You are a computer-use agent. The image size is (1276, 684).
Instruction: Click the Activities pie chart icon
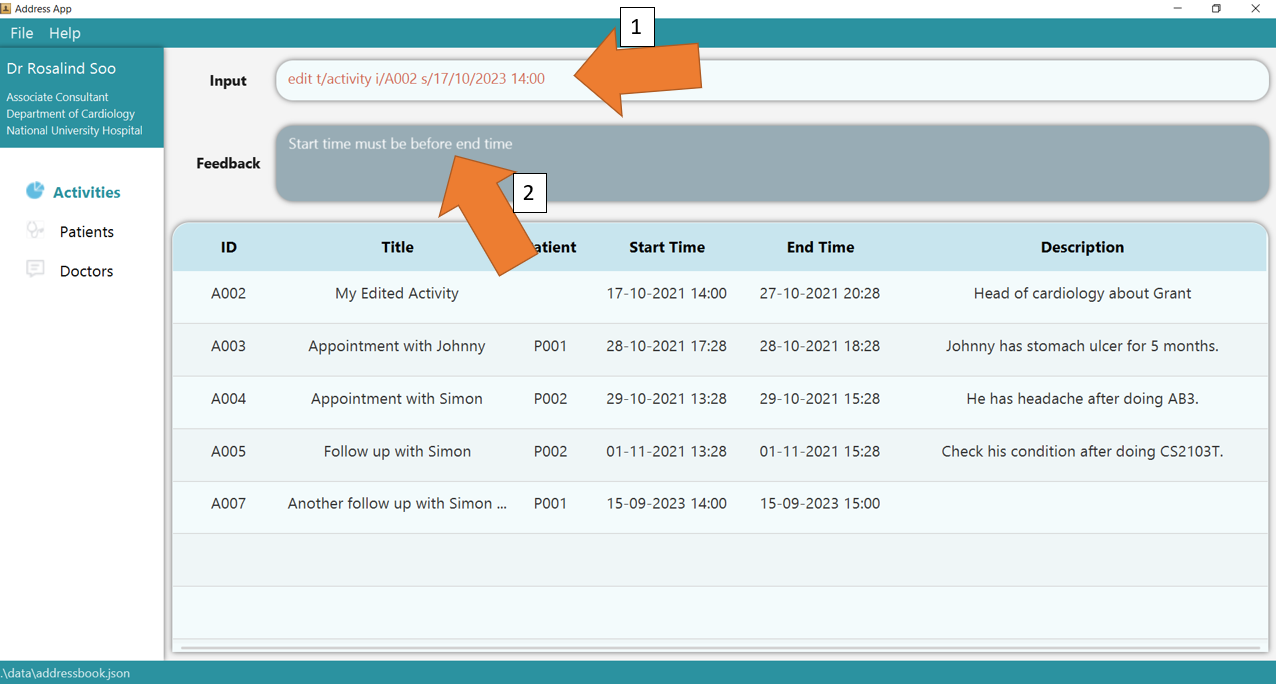coord(35,191)
